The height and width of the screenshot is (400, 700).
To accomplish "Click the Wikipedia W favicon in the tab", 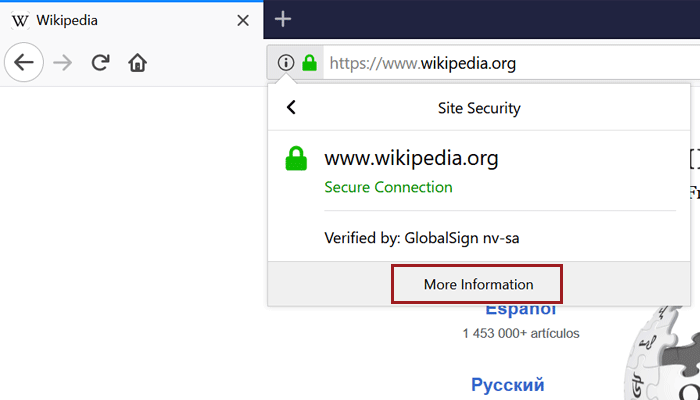I will [20, 20].
